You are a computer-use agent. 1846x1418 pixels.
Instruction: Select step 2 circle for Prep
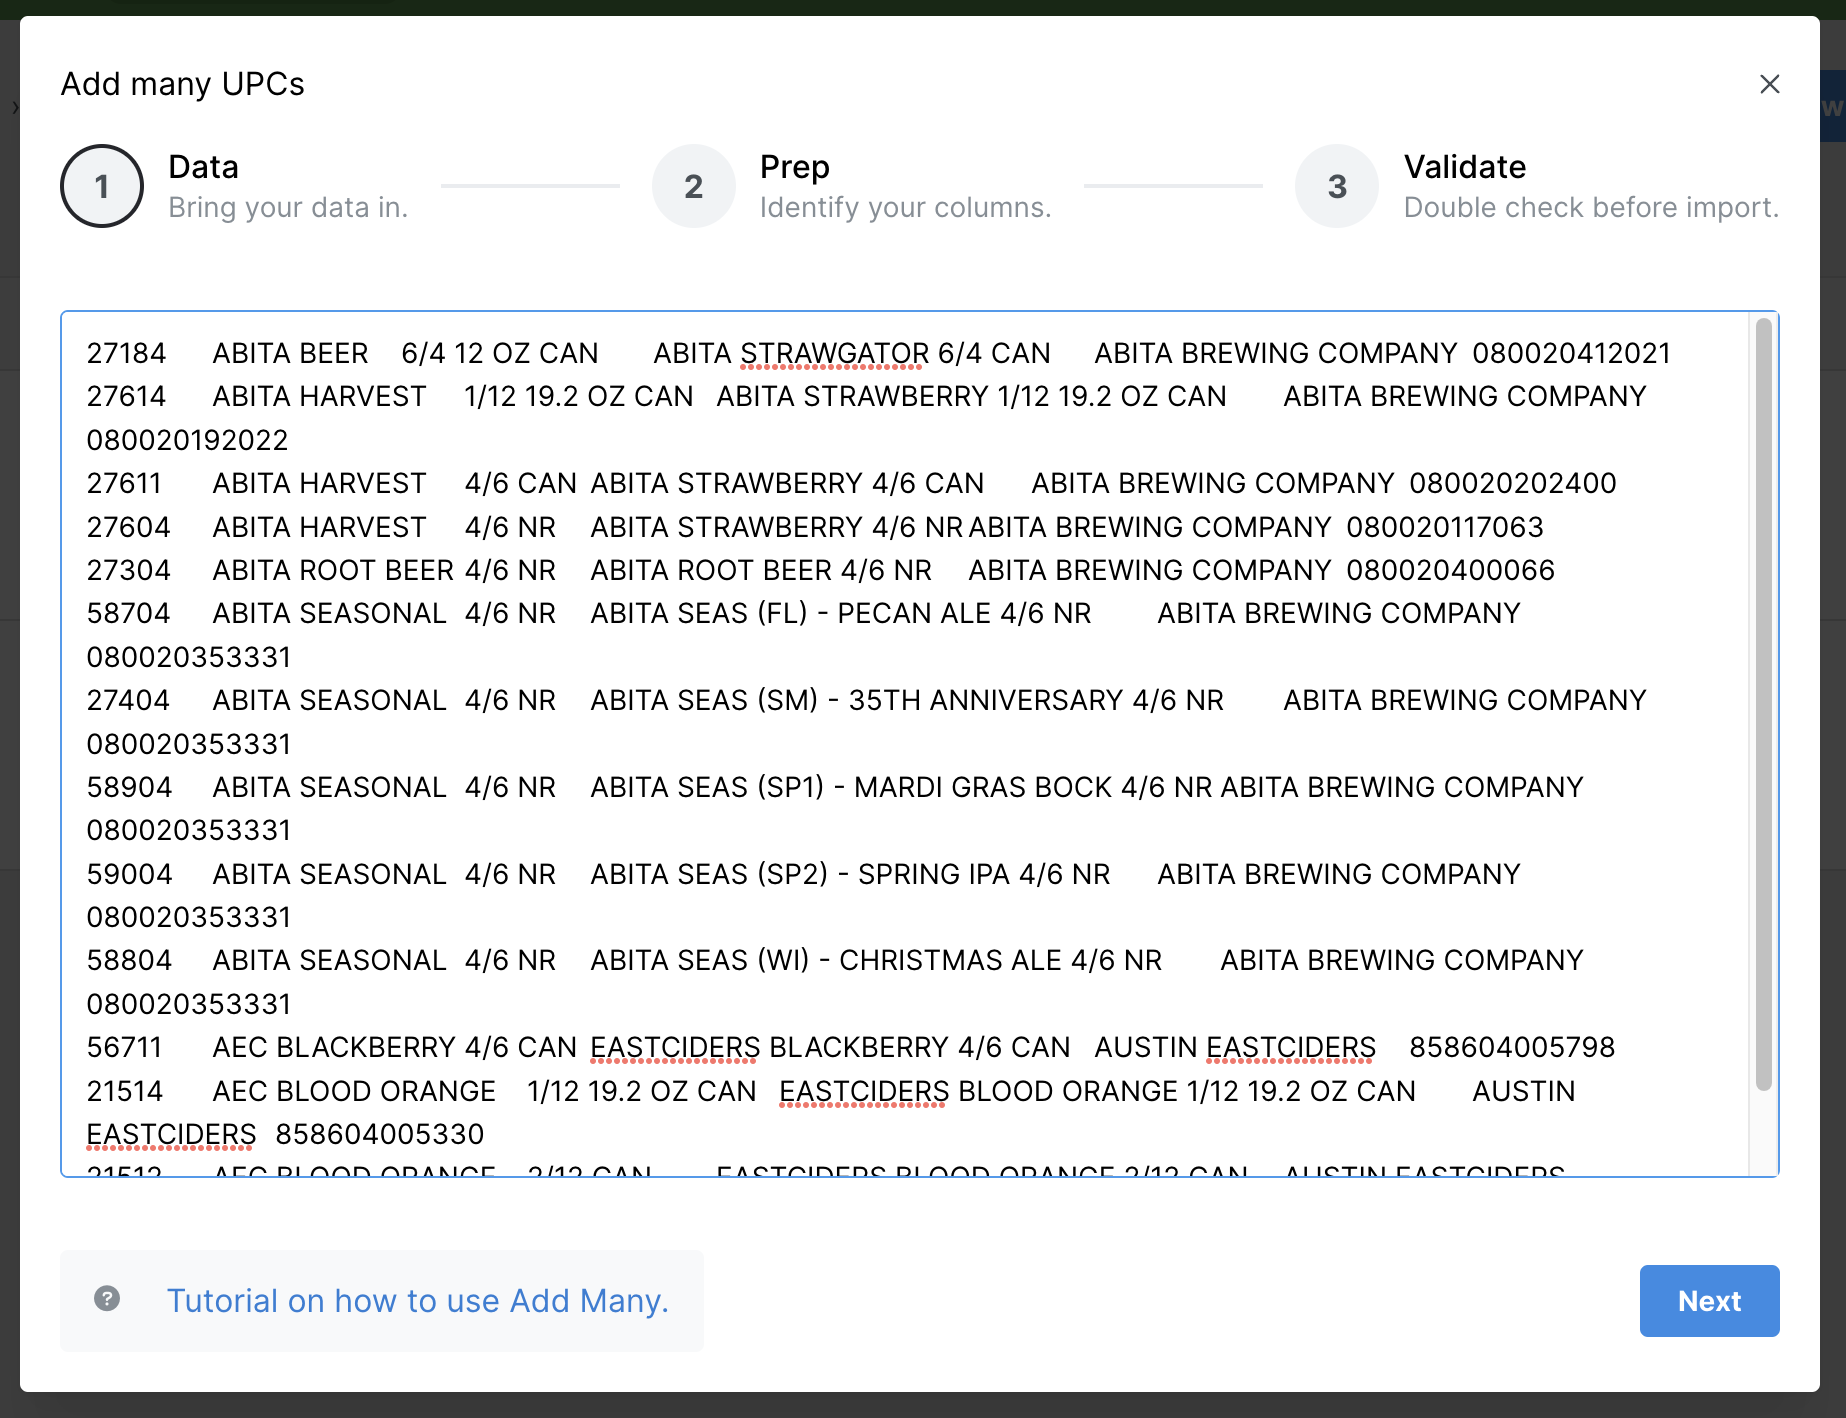(x=693, y=186)
